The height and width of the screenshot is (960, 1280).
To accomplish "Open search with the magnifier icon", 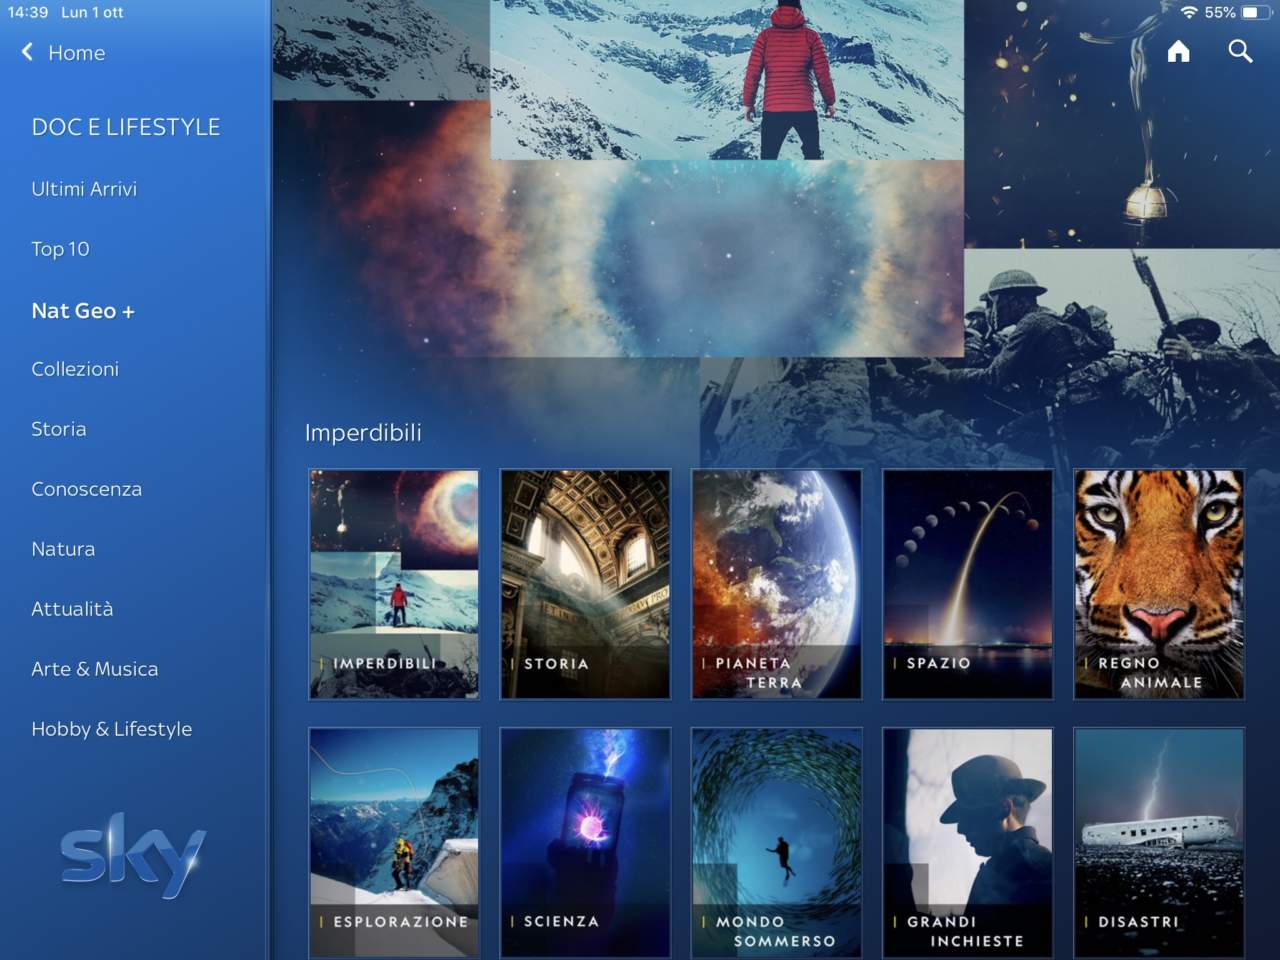I will pyautogui.click(x=1240, y=52).
